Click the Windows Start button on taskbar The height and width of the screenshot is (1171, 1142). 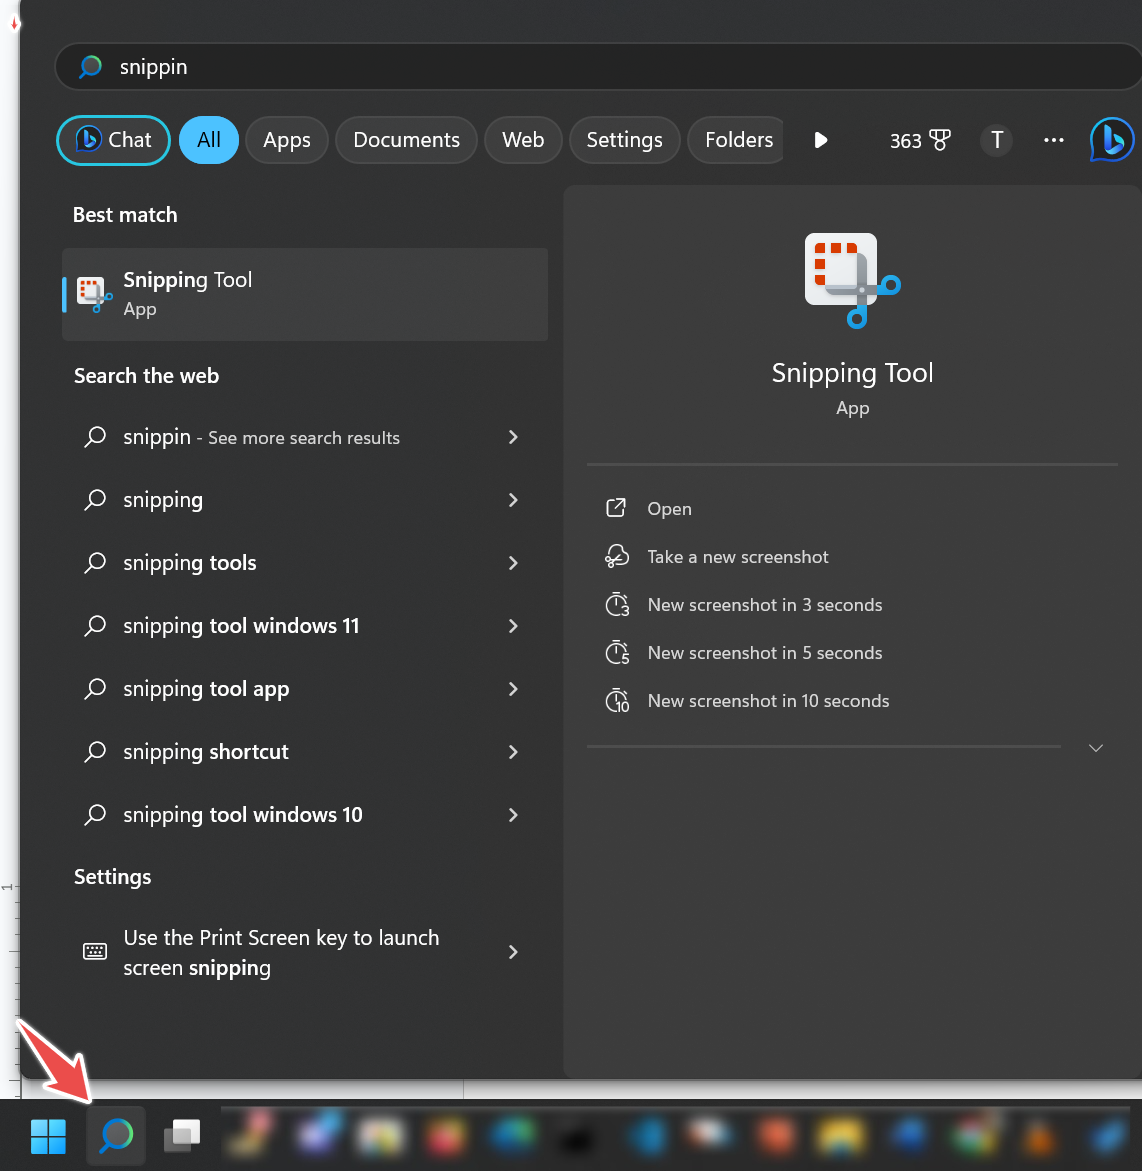[49, 1136]
